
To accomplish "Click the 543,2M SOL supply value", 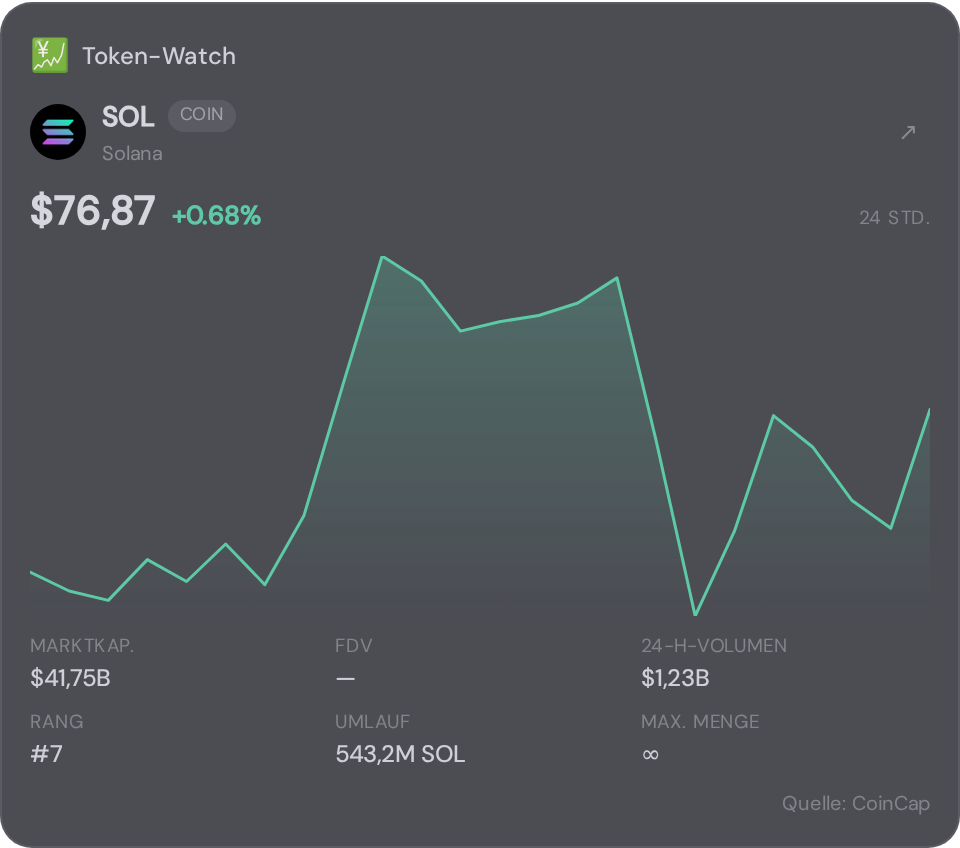I will click(400, 754).
